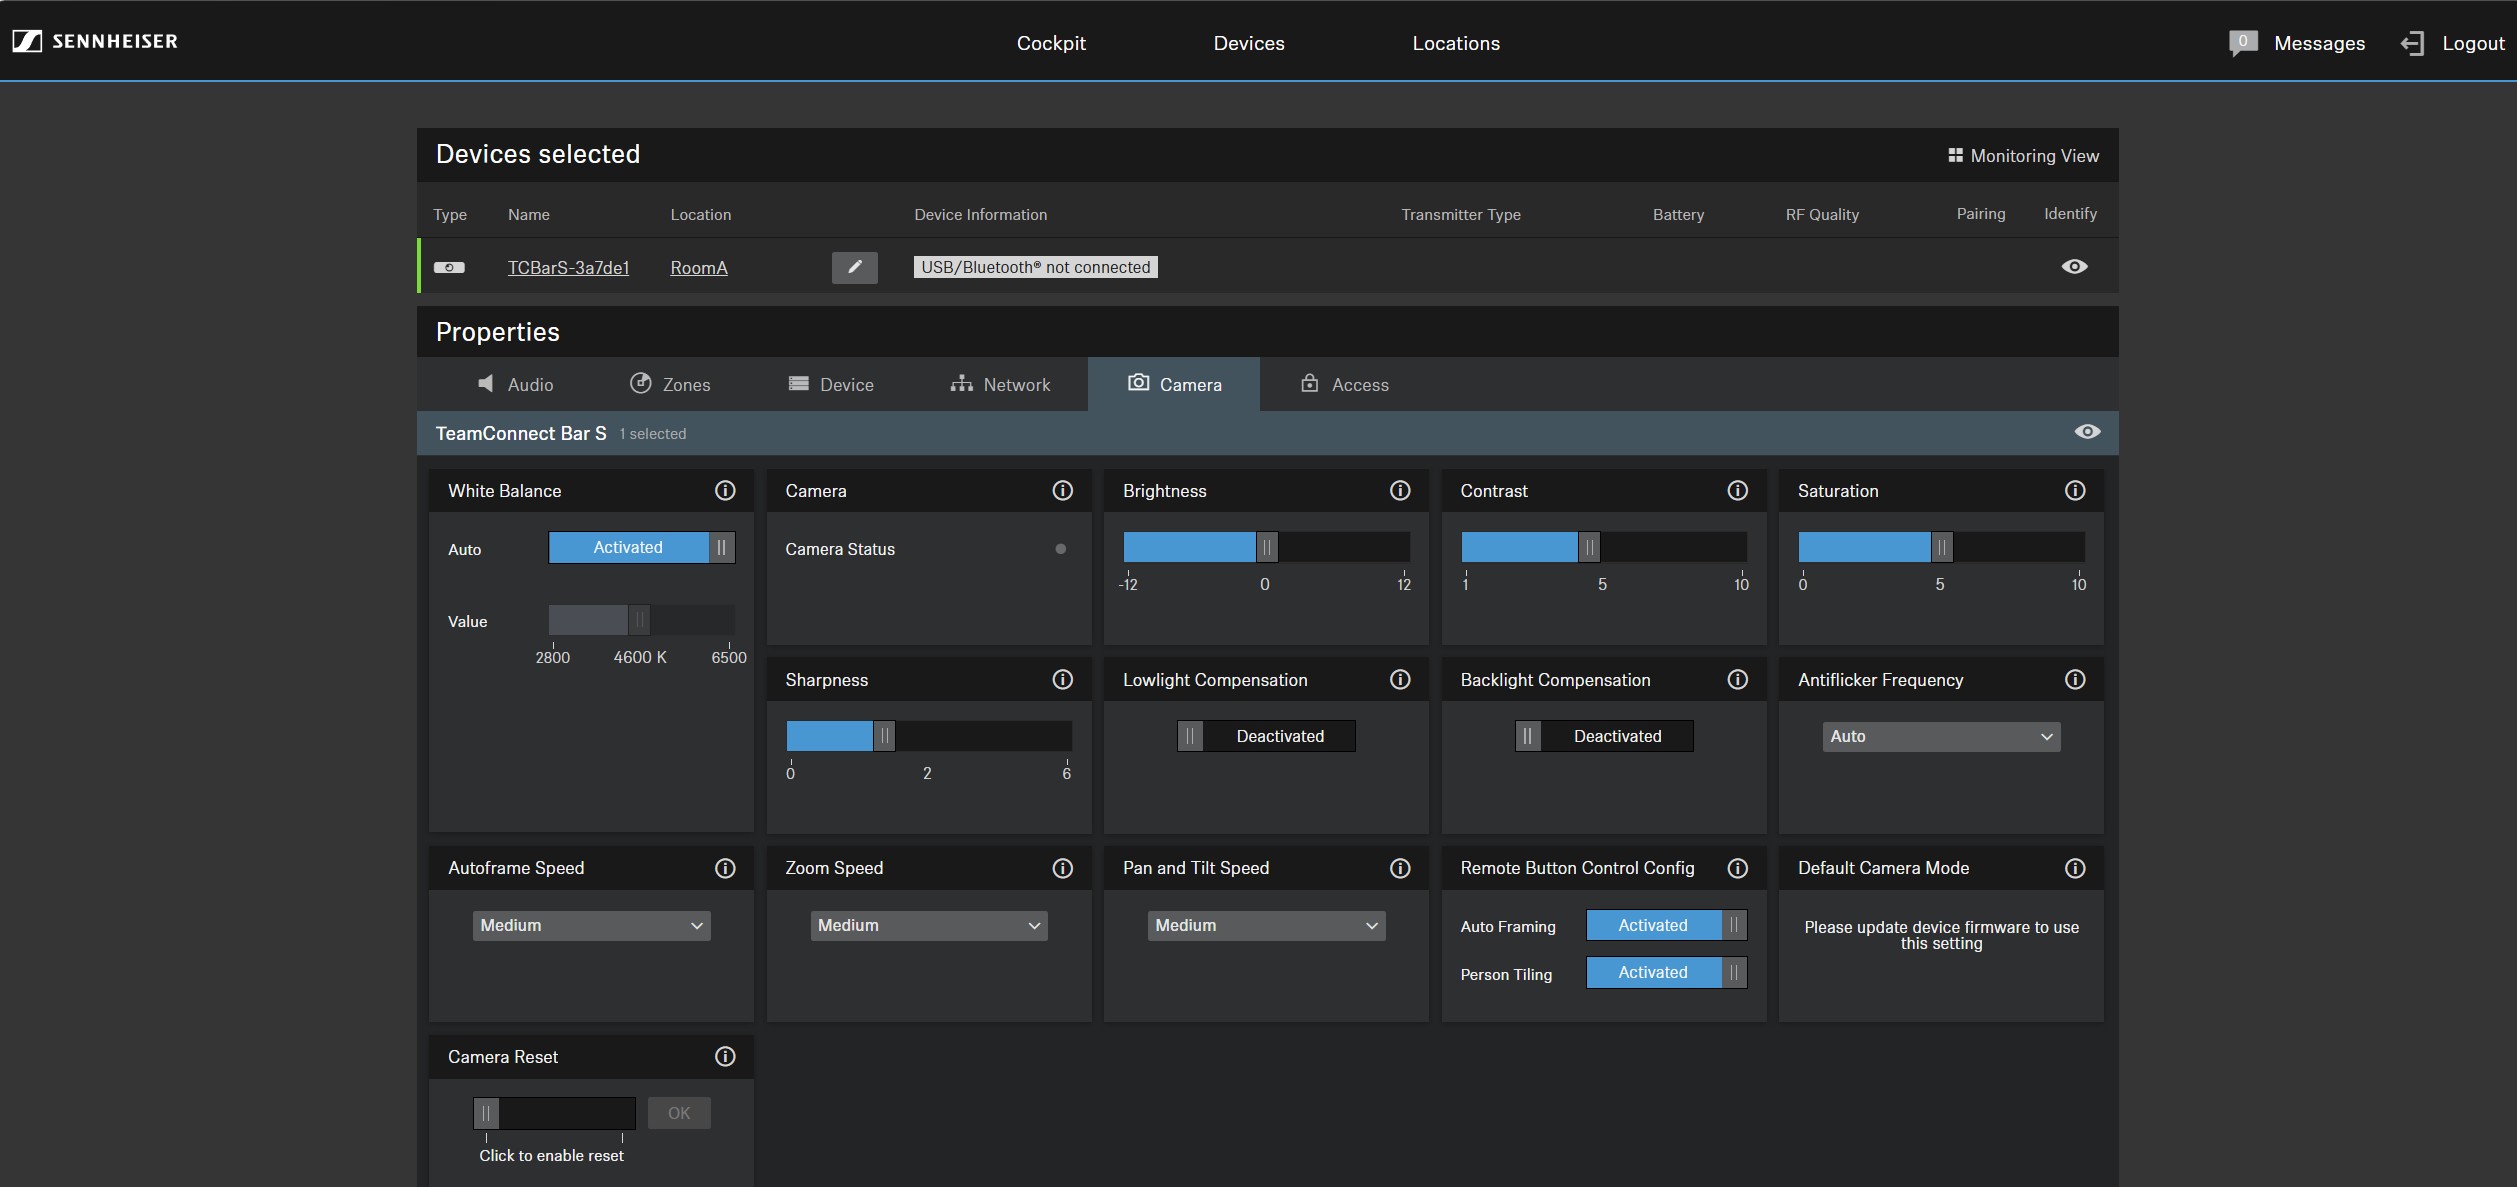Identify device TCBarS-3a7de1 via eye icon
The height and width of the screenshot is (1187, 2517).
click(2074, 266)
